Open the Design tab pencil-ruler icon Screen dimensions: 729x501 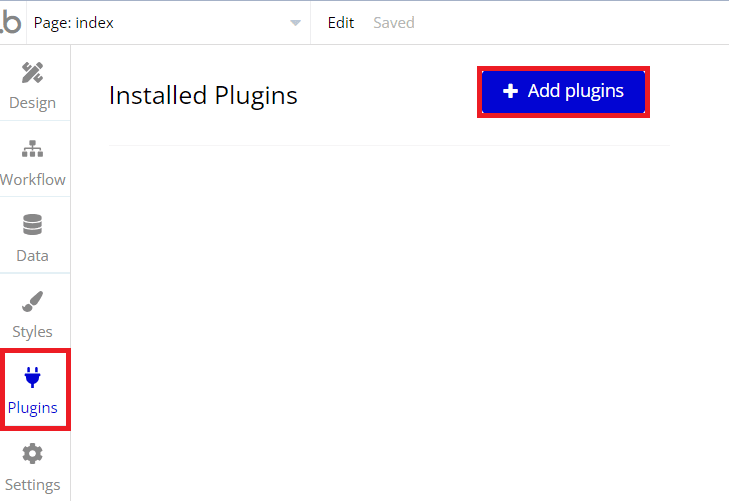point(33,73)
